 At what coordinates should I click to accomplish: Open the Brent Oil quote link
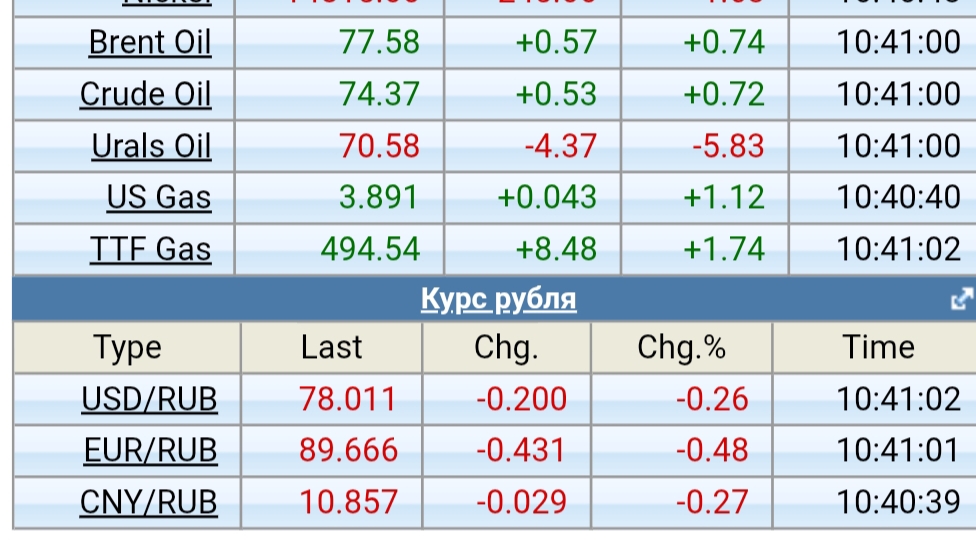click(x=150, y=42)
